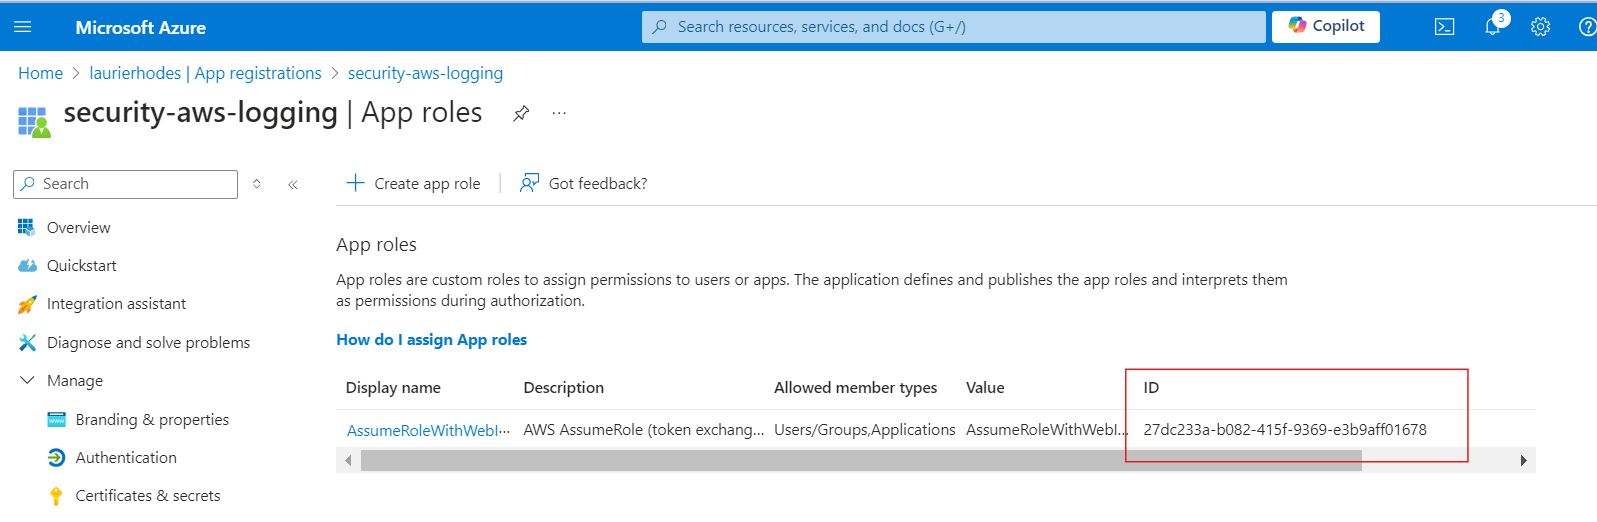The width and height of the screenshot is (1597, 522).
Task: Open the help question mark icon
Action: 1587,27
